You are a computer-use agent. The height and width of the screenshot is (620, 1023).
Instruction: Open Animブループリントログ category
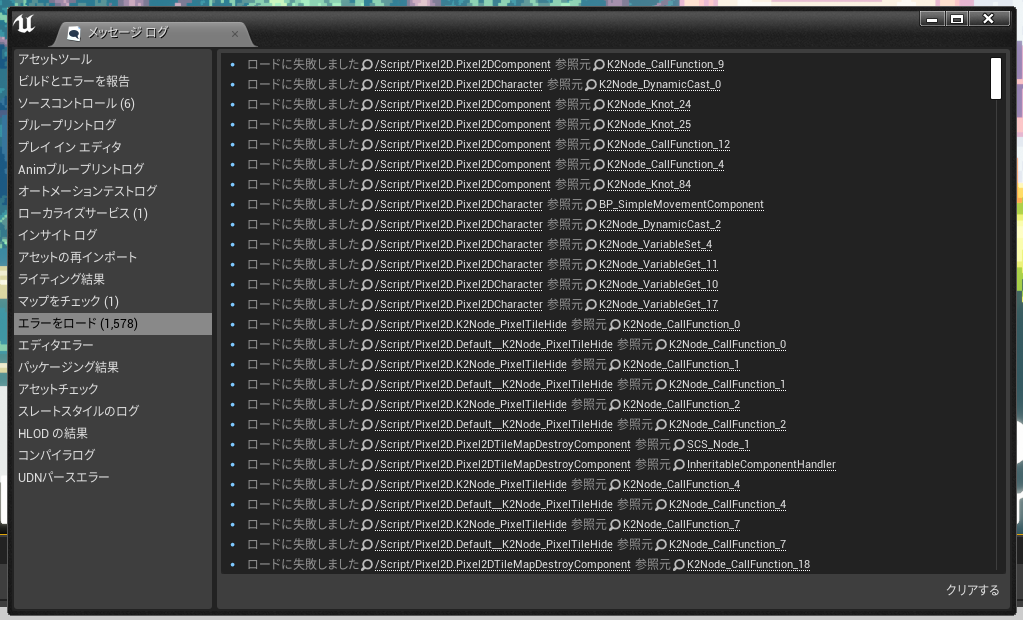pos(113,169)
